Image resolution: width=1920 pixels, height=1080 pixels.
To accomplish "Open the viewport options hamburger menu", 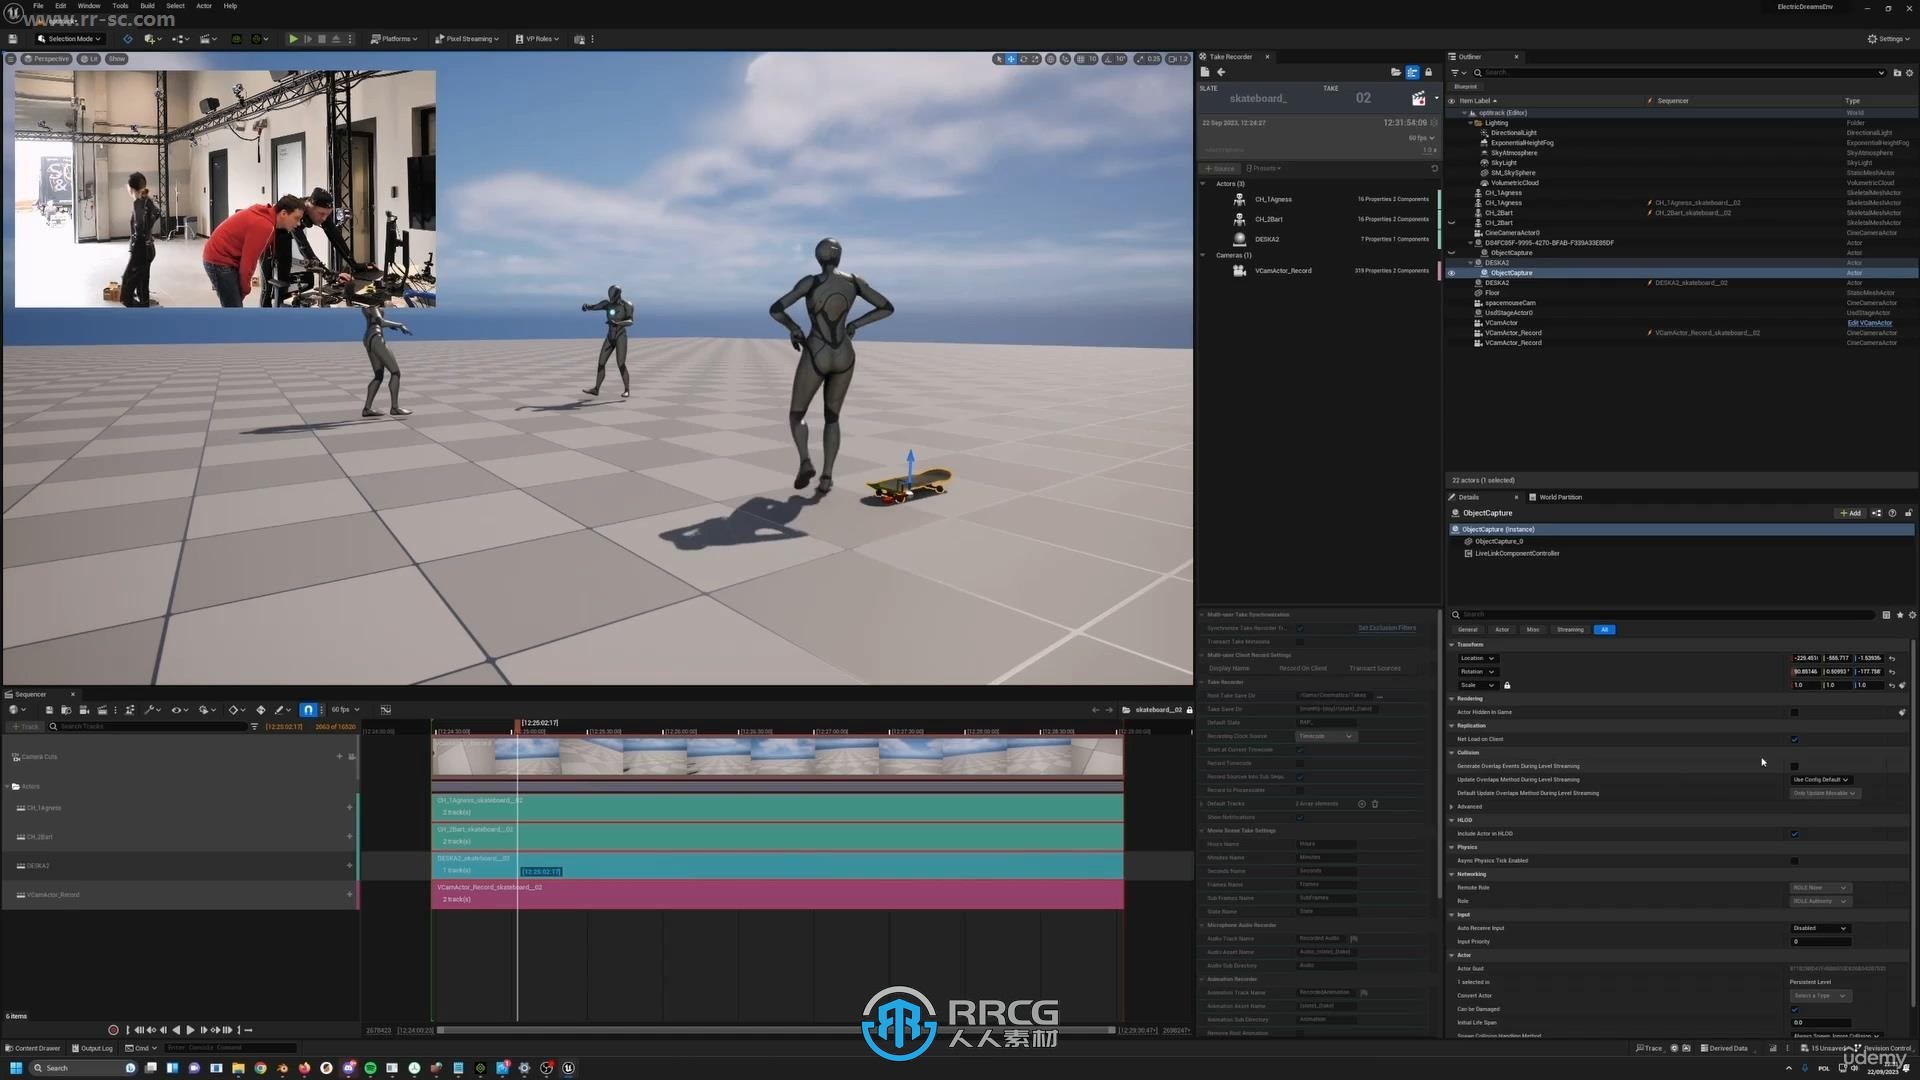I will click(11, 59).
